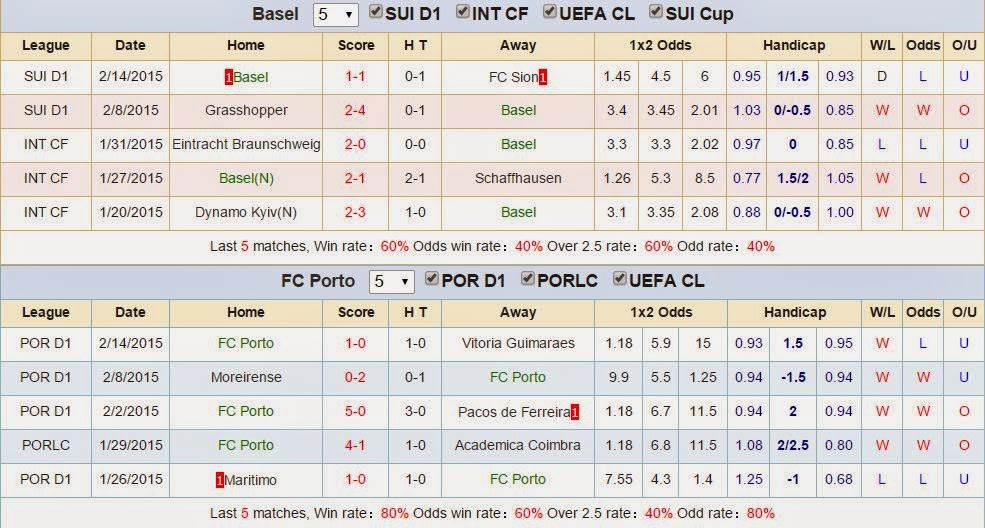985x528 pixels.
Task: Toggle the UEFA CL checkbox for Basel
Action: click(550, 13)
